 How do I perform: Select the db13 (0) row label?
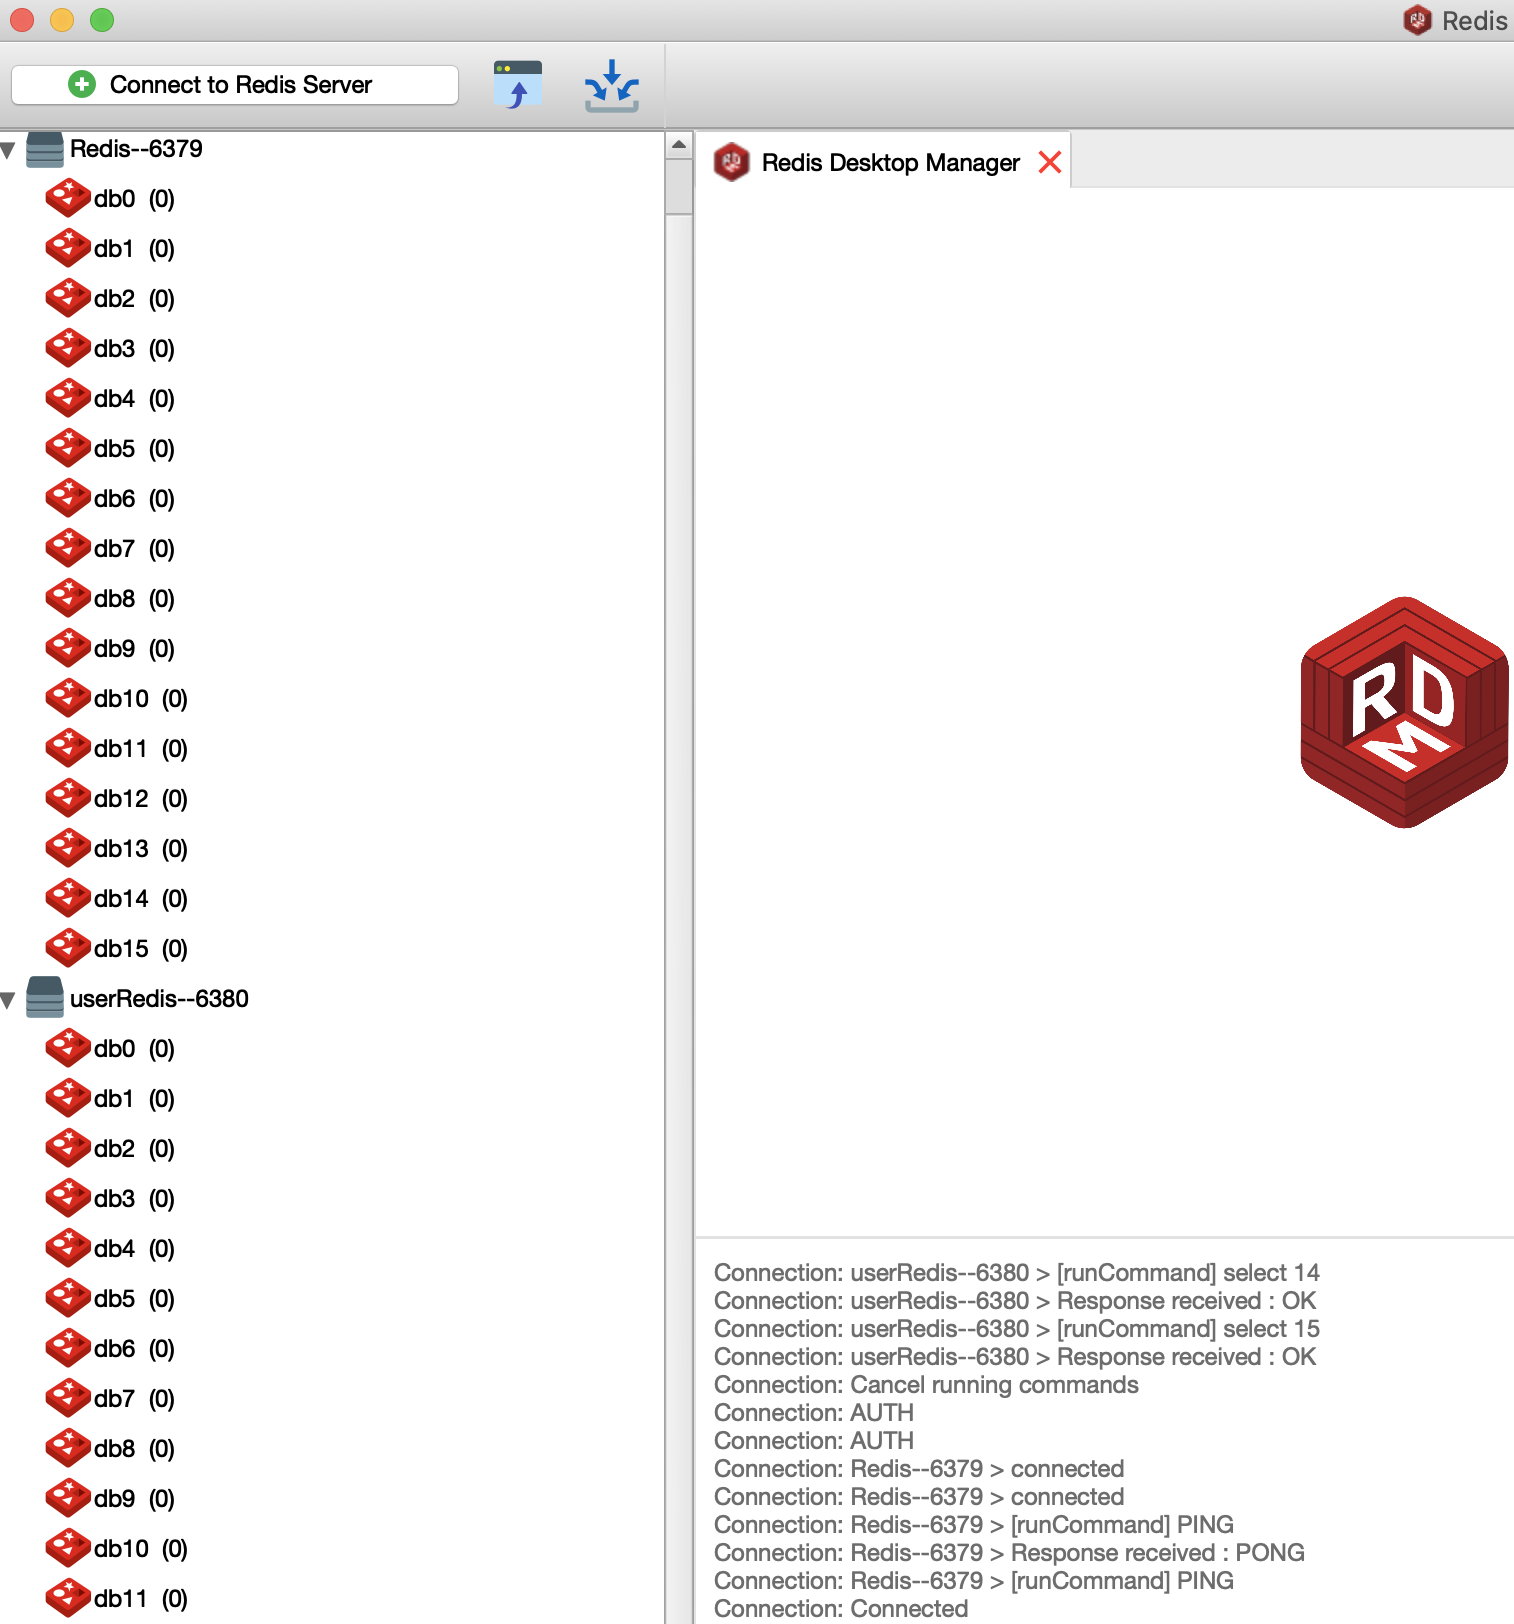[x=141, y=849]
